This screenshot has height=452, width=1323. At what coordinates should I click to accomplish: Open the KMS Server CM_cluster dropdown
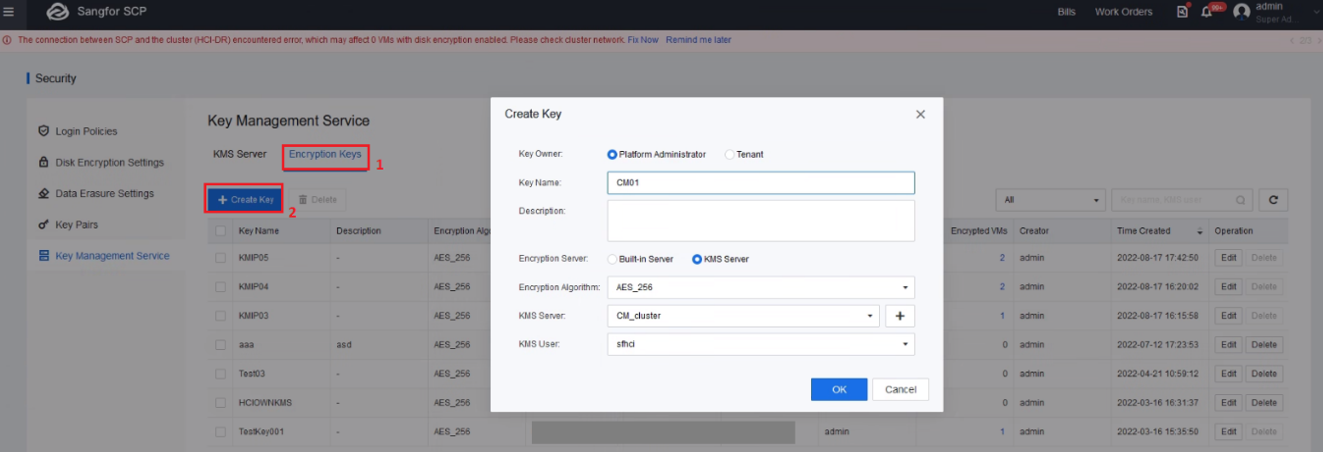tap(742, 316)
